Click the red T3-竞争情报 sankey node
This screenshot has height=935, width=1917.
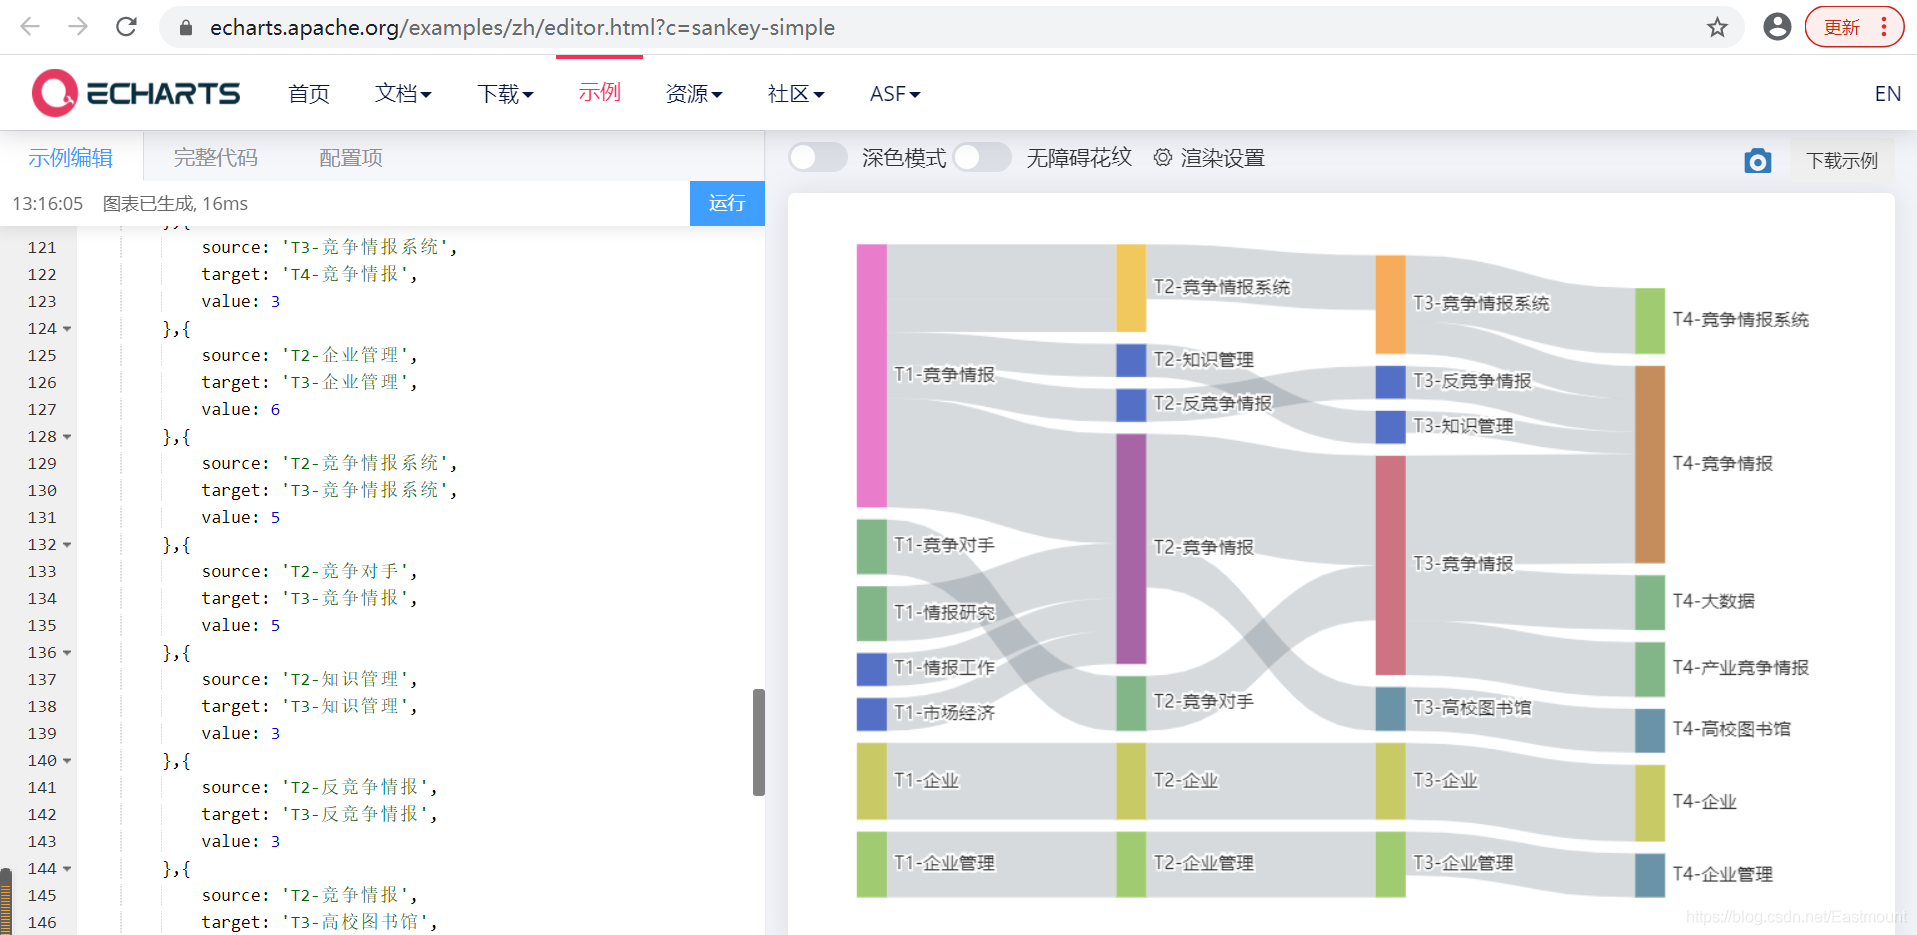point(1390,565)
